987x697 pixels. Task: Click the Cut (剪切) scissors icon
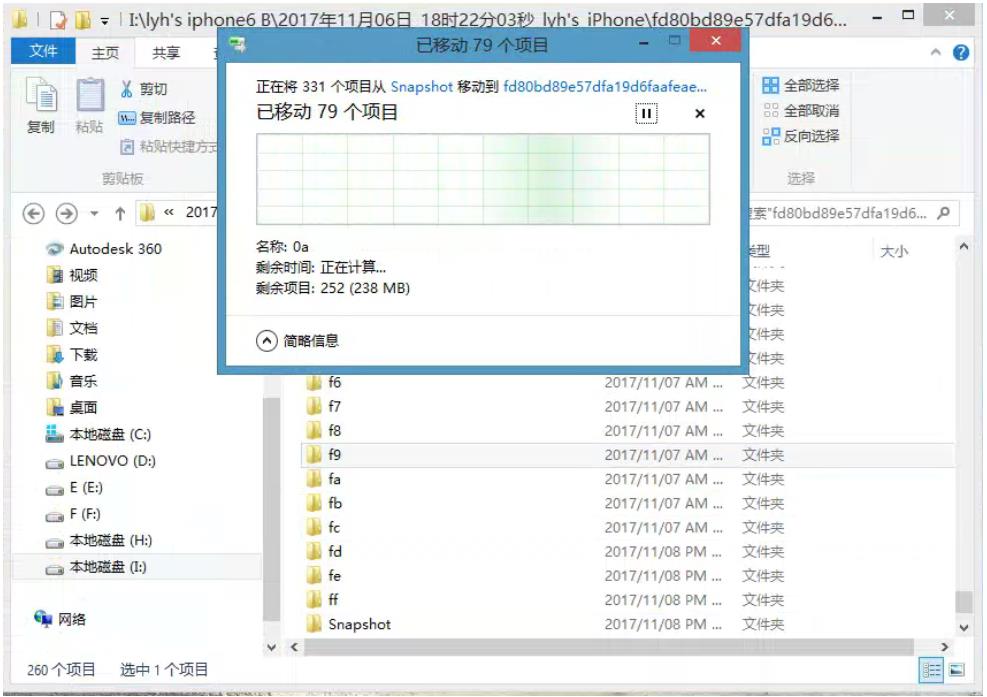click(128, 90)
